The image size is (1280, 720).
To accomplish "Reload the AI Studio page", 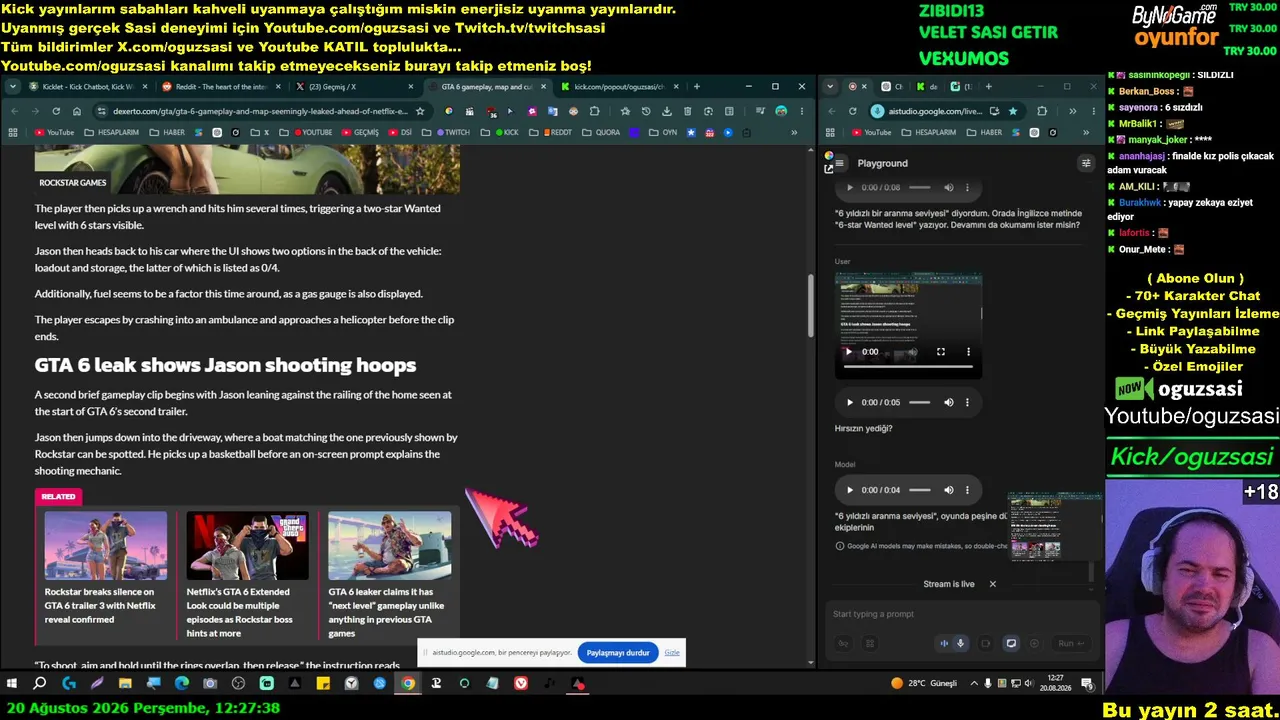I will point(853,111).
